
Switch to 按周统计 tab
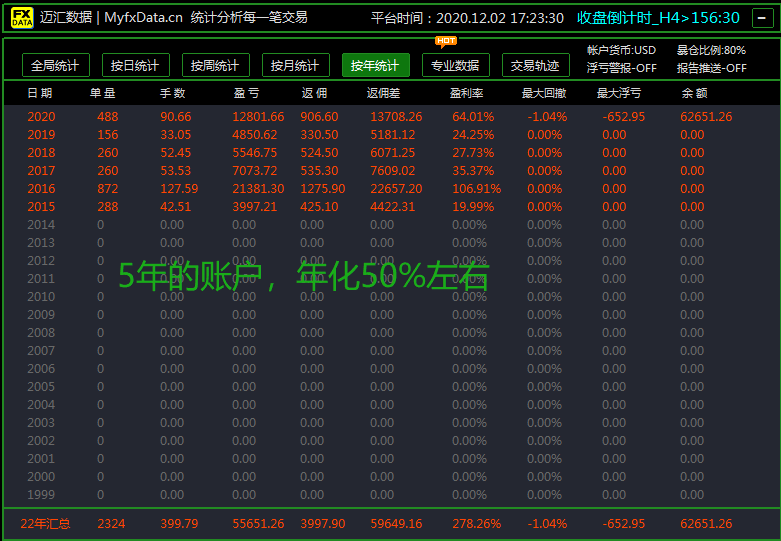click(216, 65)
